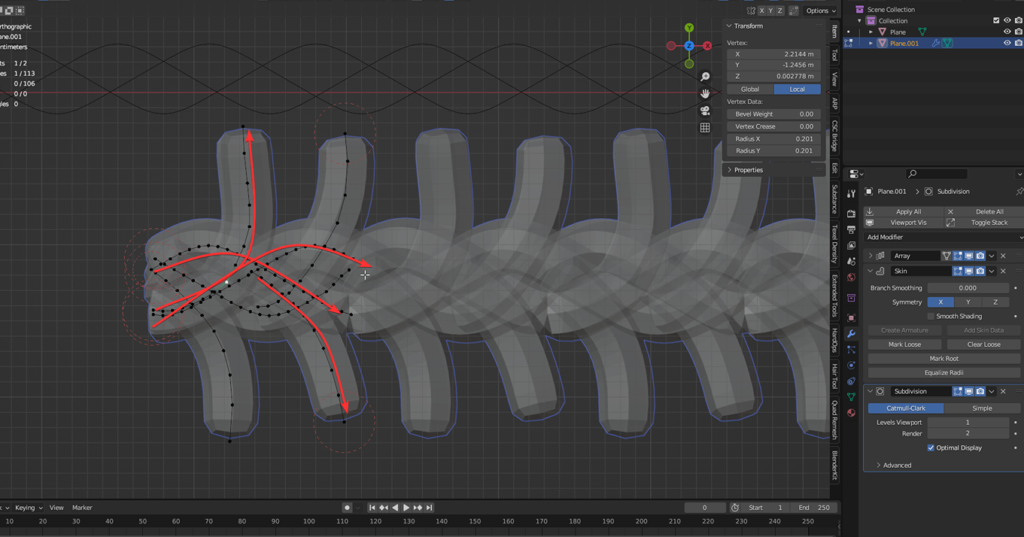Toggle camera view icon in viewport
The width and height of the screenshot is (1024, 537).
coord(705,111)
